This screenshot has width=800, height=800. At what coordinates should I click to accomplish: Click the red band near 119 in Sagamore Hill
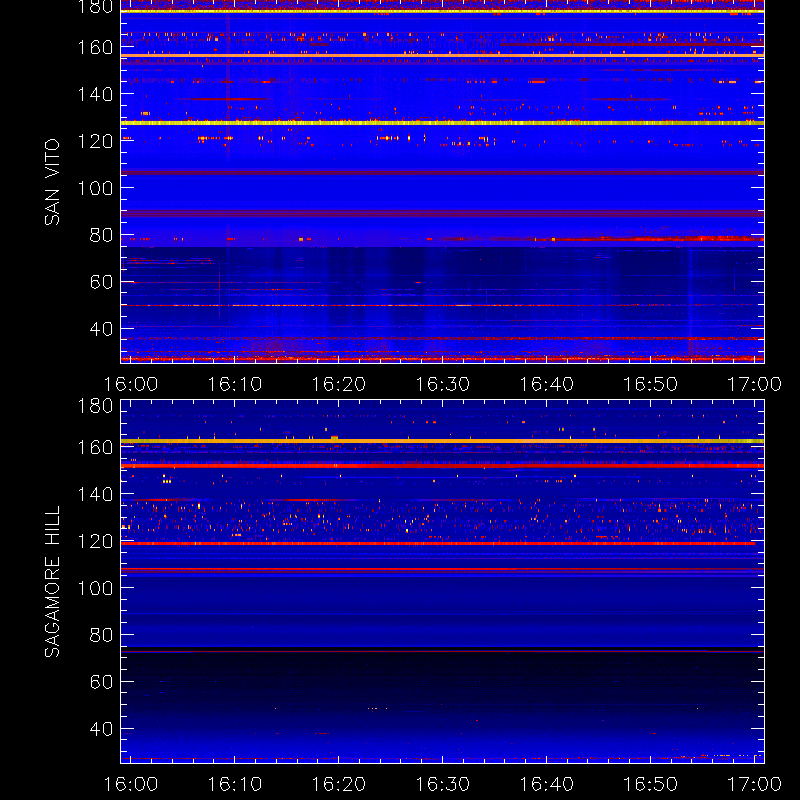pyautogui.click(x=439, y=544)
